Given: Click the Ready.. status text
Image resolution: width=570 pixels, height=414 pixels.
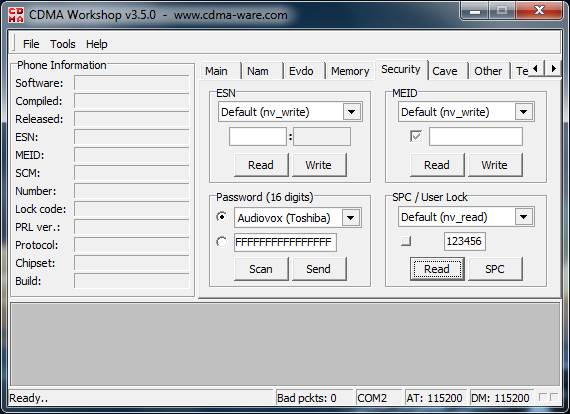Looking at the screenshot, I should [x=29, y=398].
